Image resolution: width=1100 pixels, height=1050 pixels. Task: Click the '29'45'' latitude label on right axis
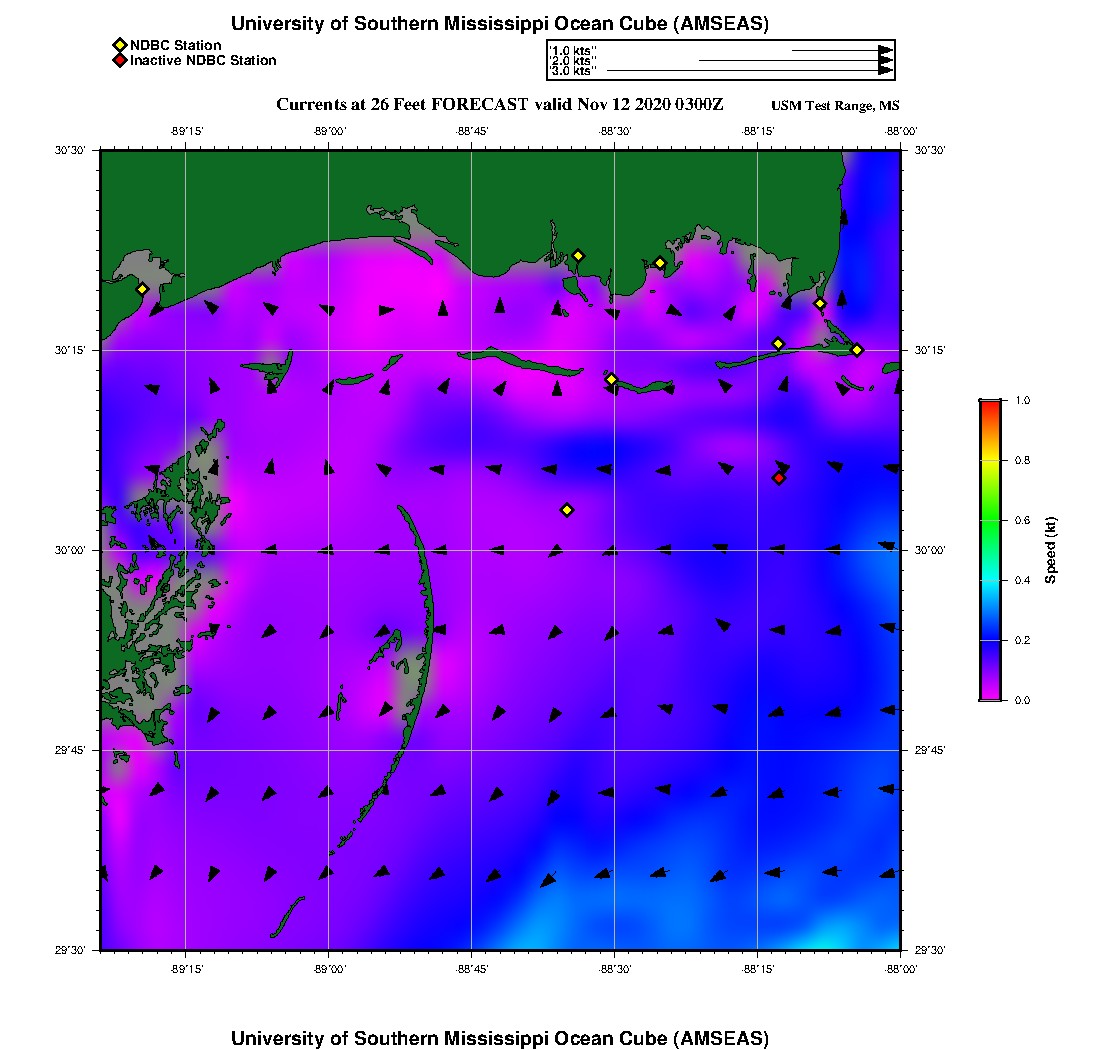[x=930, y=751]
